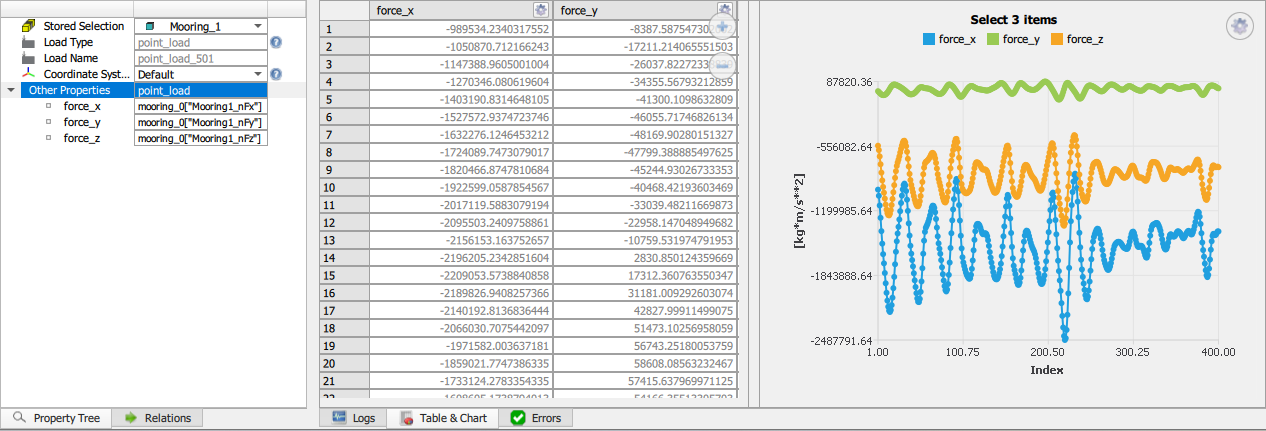Image resolution: width=1266 pixels, height=431 pixels.
Task: Click the Coordinate System axes icon
Action: click(28, 74)
